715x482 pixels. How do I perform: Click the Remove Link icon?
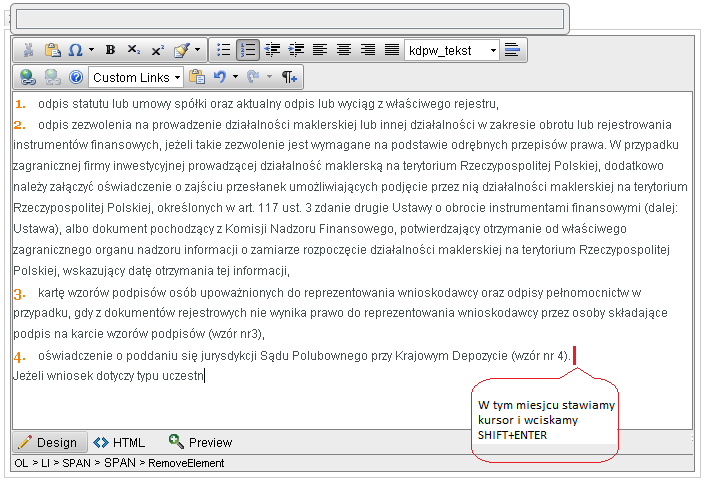[52, 77]
